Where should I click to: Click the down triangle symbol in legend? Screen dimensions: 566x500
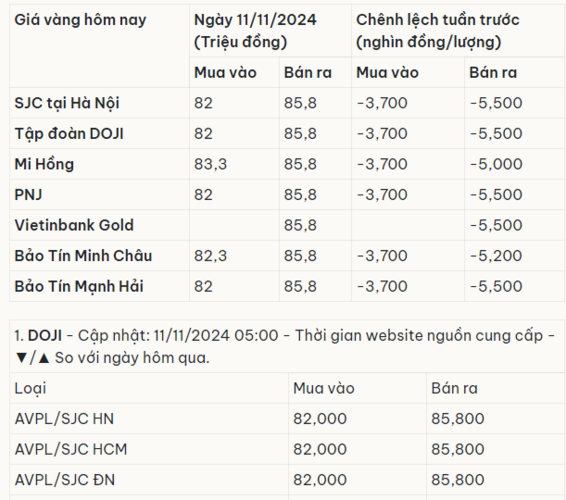[x=21, y=358]
